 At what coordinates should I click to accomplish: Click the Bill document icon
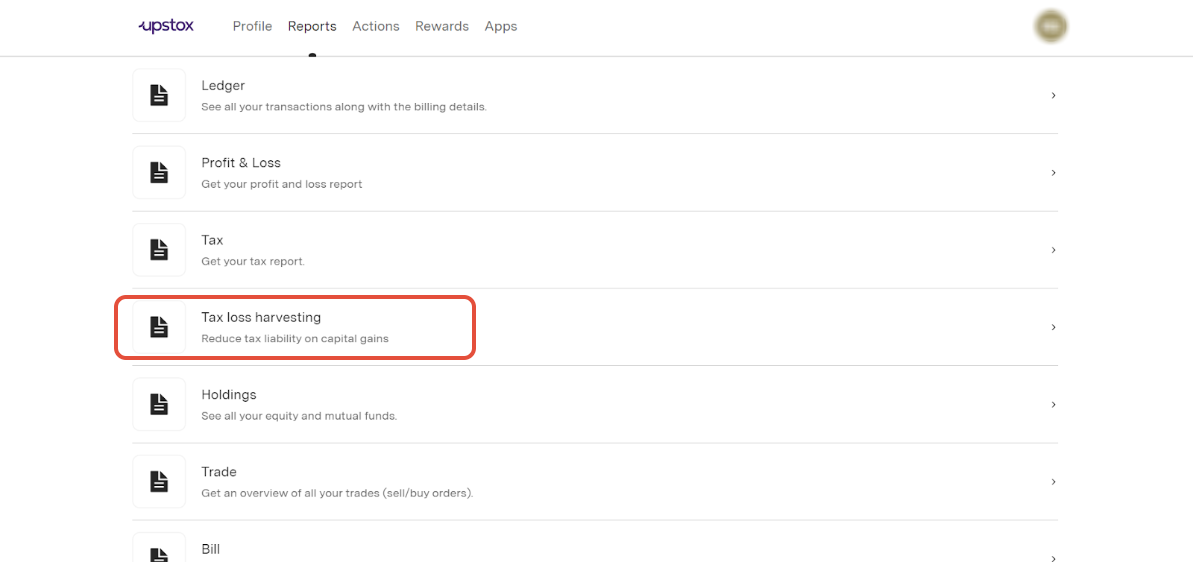[x=159, y=551]
